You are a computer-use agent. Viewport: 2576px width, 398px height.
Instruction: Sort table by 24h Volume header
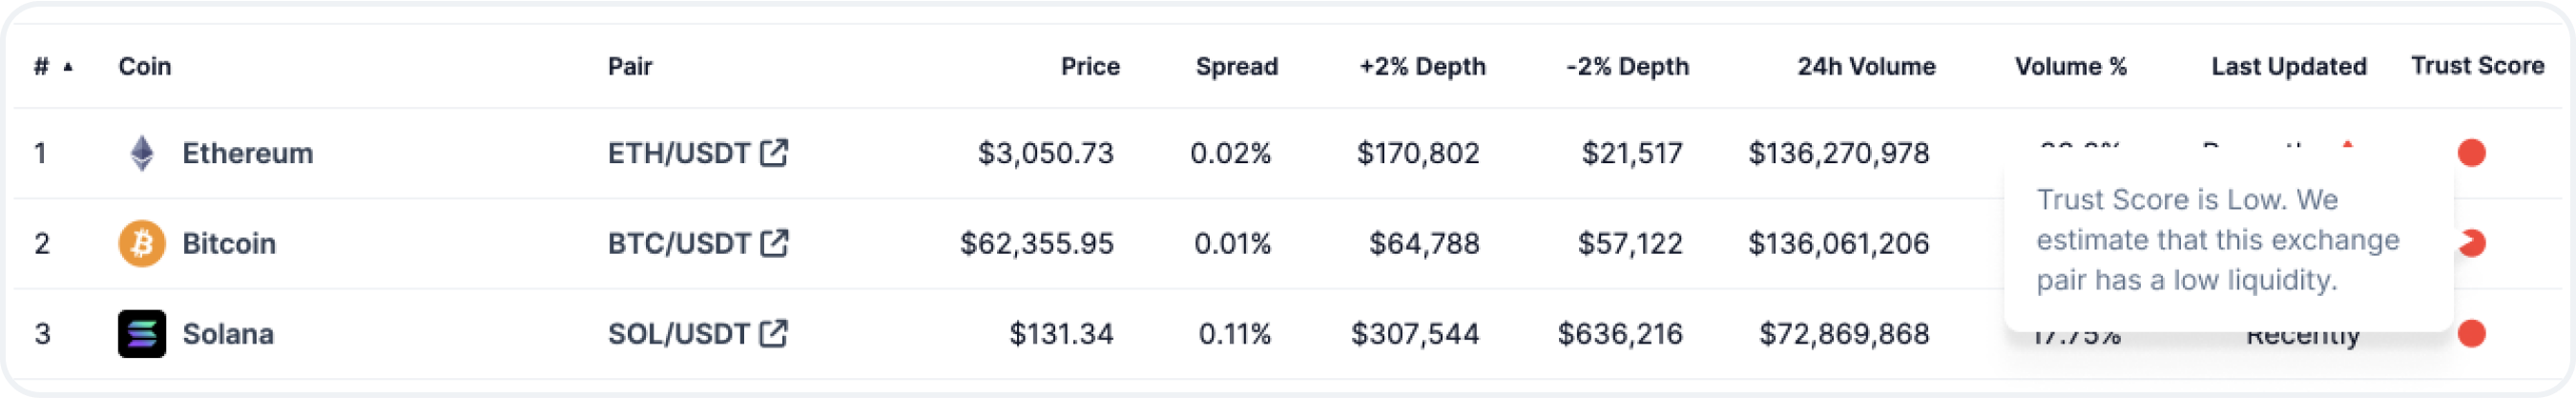(1865, 67)
